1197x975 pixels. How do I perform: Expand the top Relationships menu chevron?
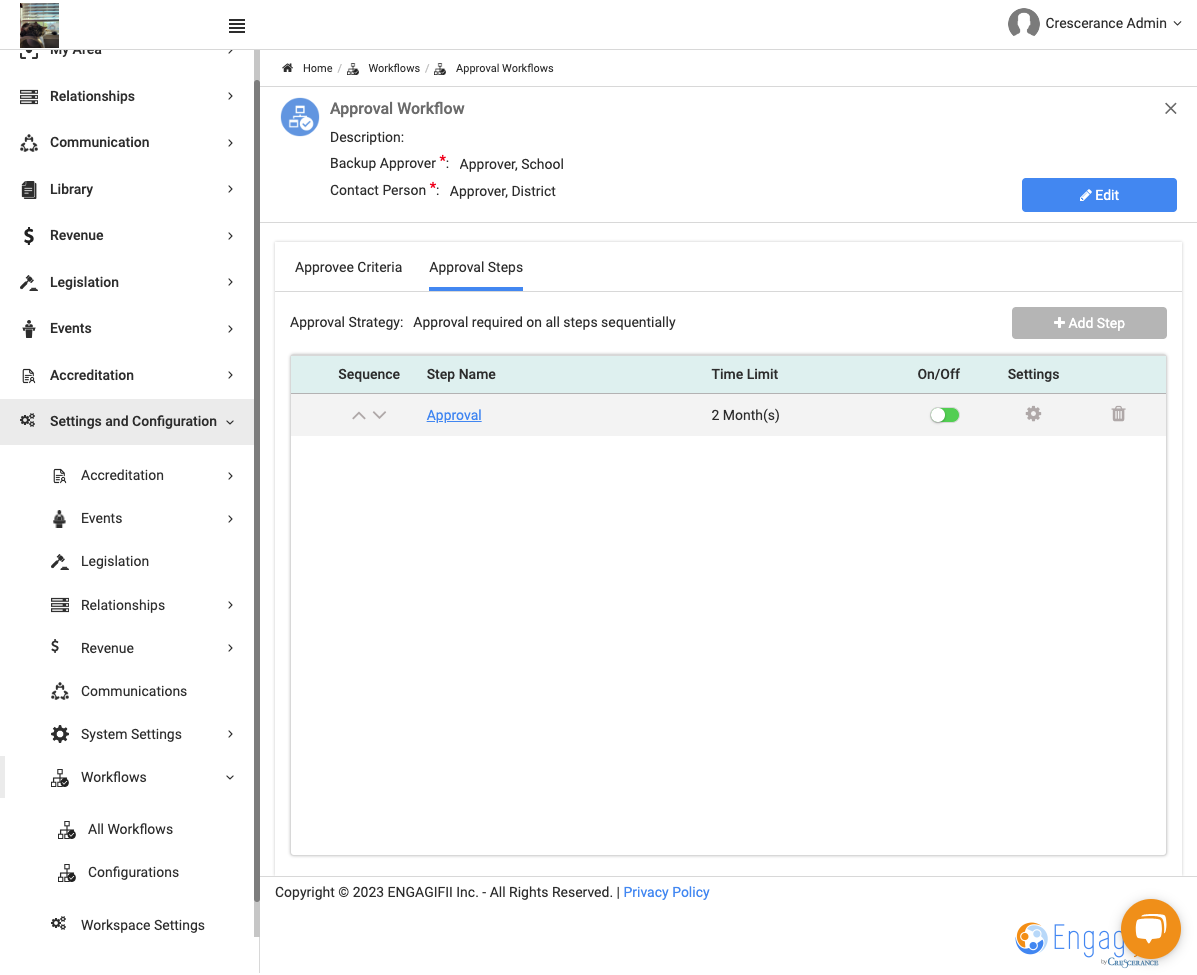click(x=230, y=96)
